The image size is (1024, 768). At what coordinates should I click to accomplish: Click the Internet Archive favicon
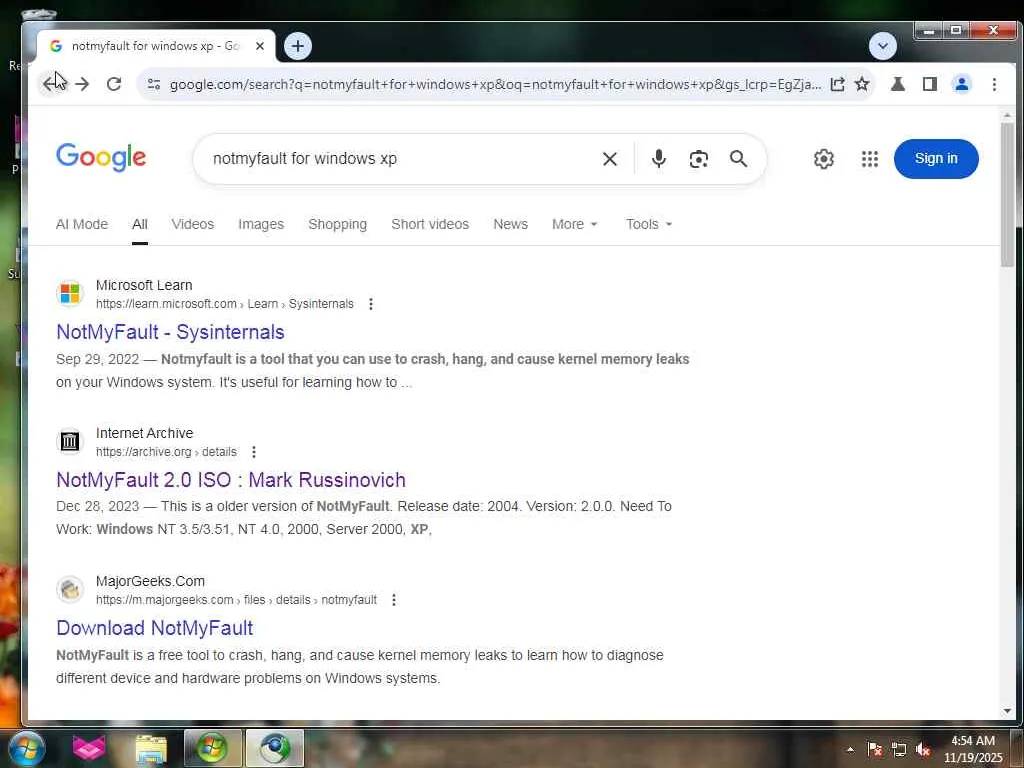tap(70, 442)
